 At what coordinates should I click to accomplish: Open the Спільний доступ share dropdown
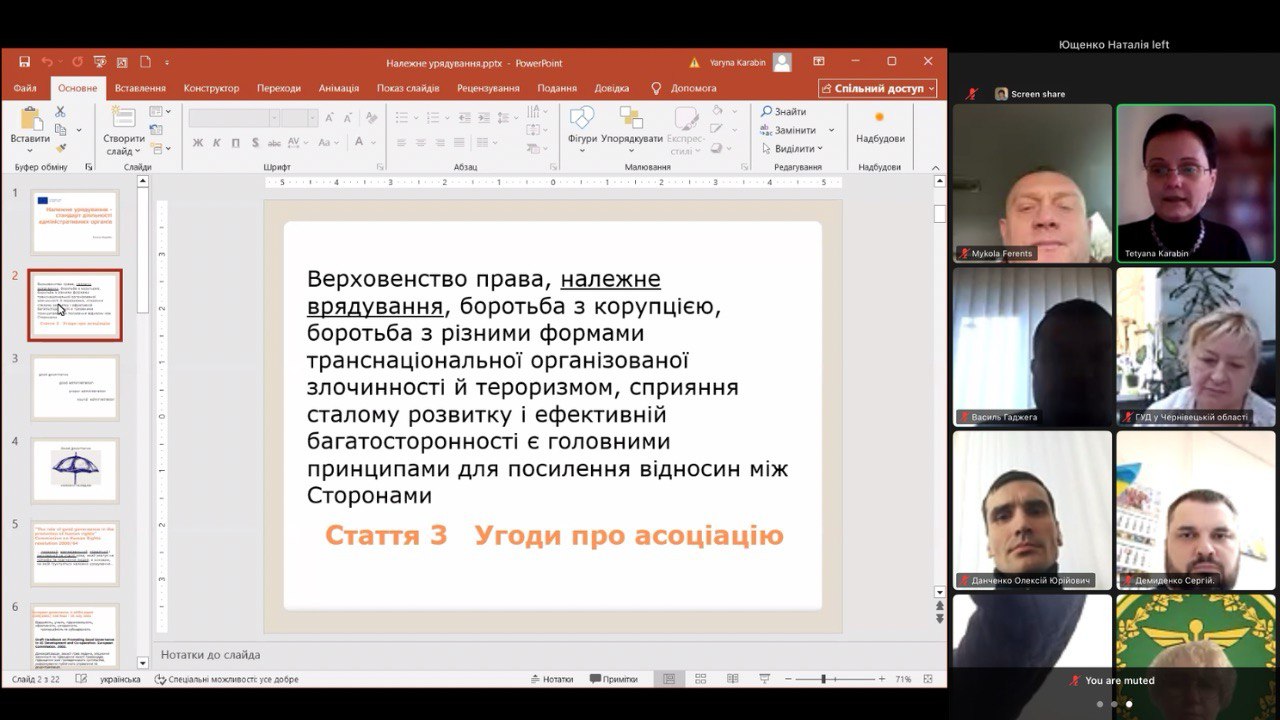tap(878, 88)
